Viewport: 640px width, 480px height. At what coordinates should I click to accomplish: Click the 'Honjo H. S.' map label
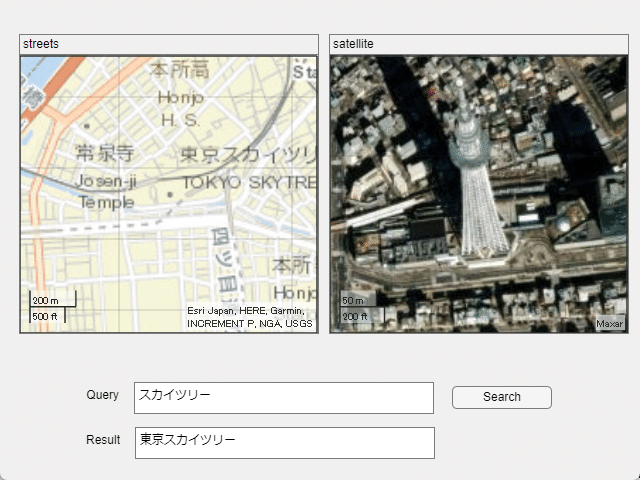coord(180,109)
